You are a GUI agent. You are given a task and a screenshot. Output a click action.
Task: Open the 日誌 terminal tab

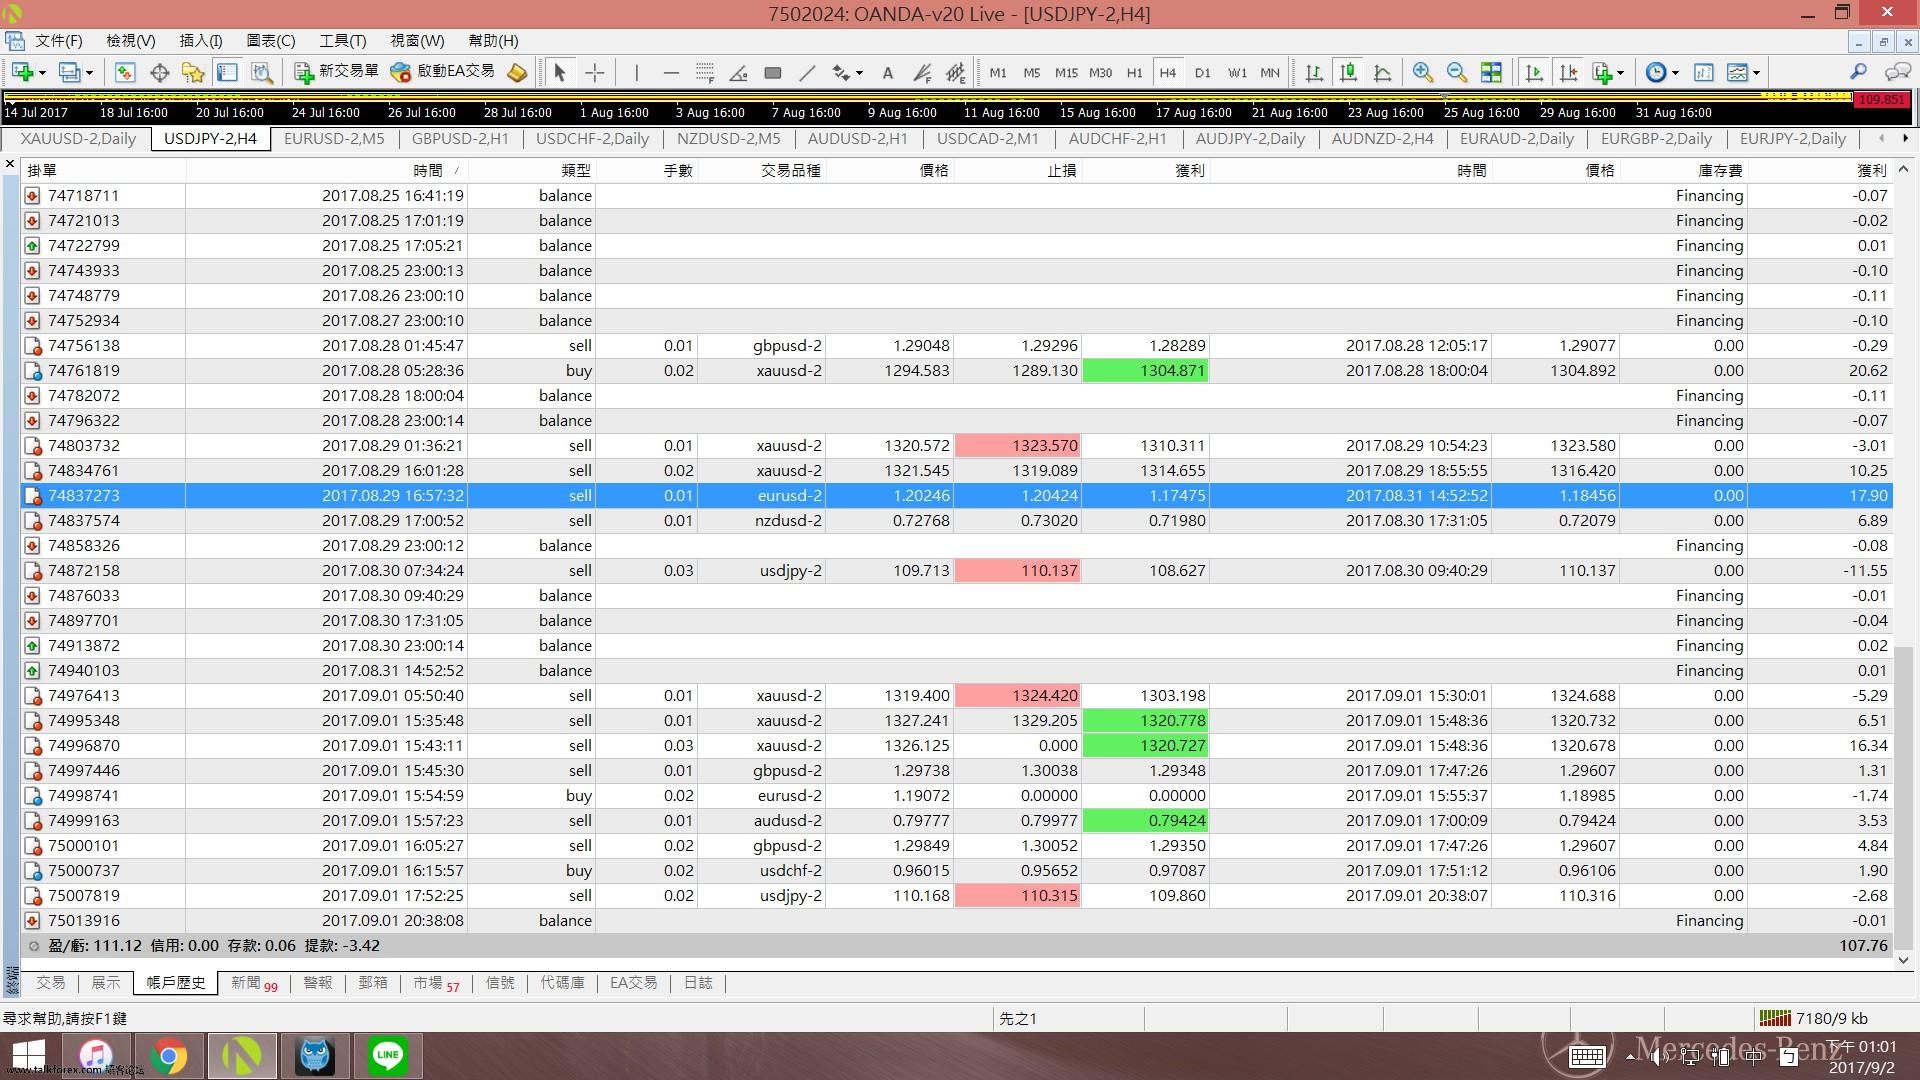[x=698, y=983]
